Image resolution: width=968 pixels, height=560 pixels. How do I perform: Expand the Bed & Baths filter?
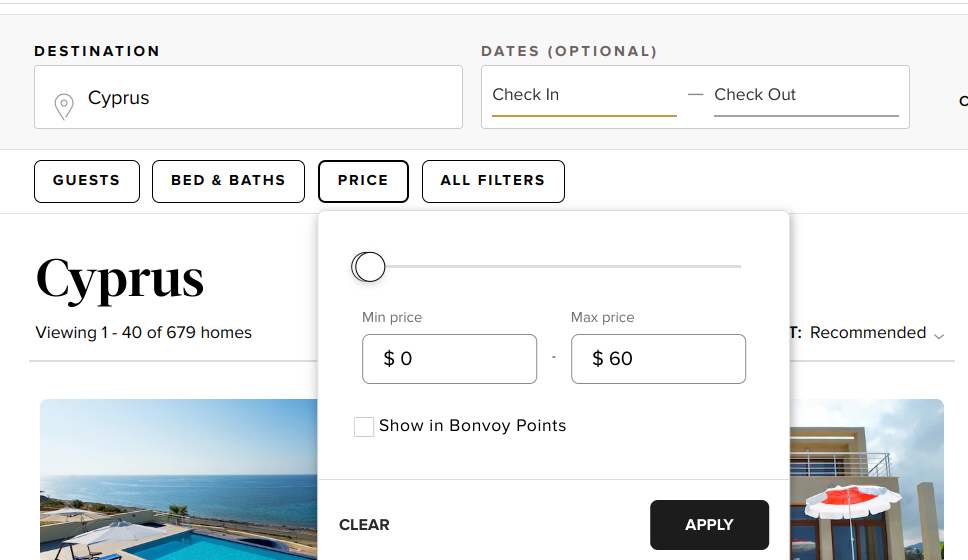(228, 181)
